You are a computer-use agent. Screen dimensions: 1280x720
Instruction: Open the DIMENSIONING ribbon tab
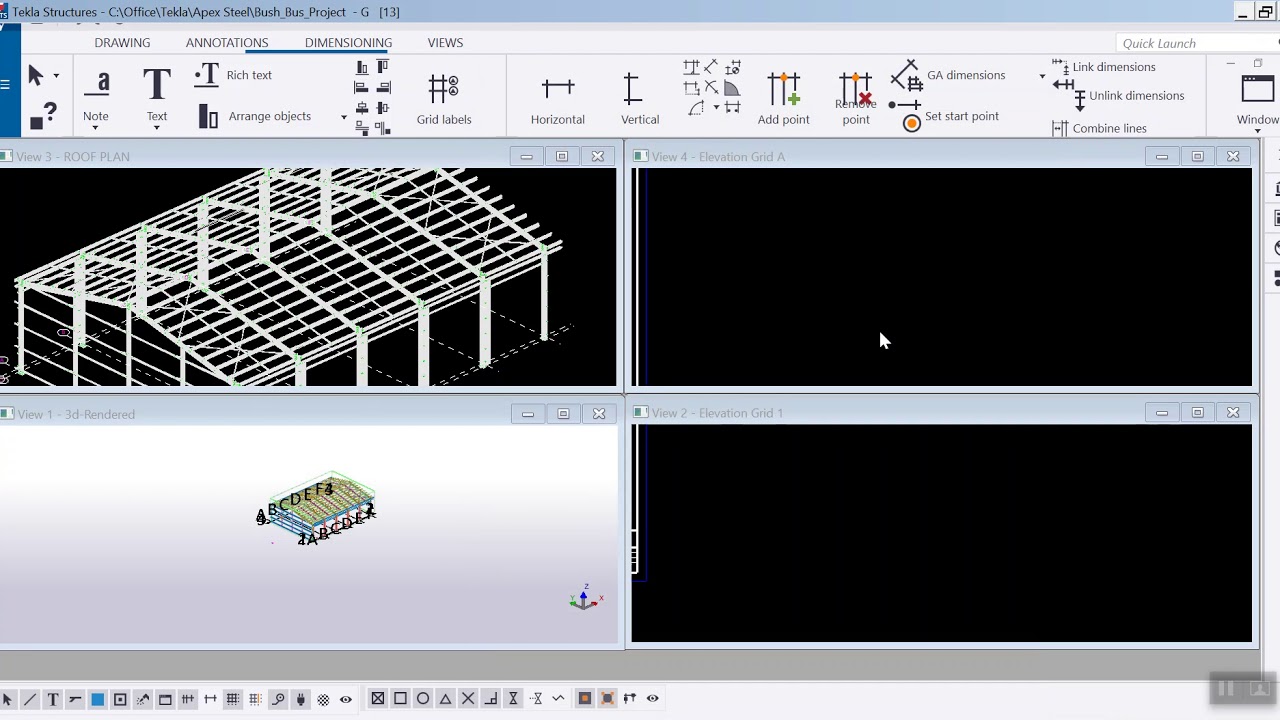[x=348, y=43]
